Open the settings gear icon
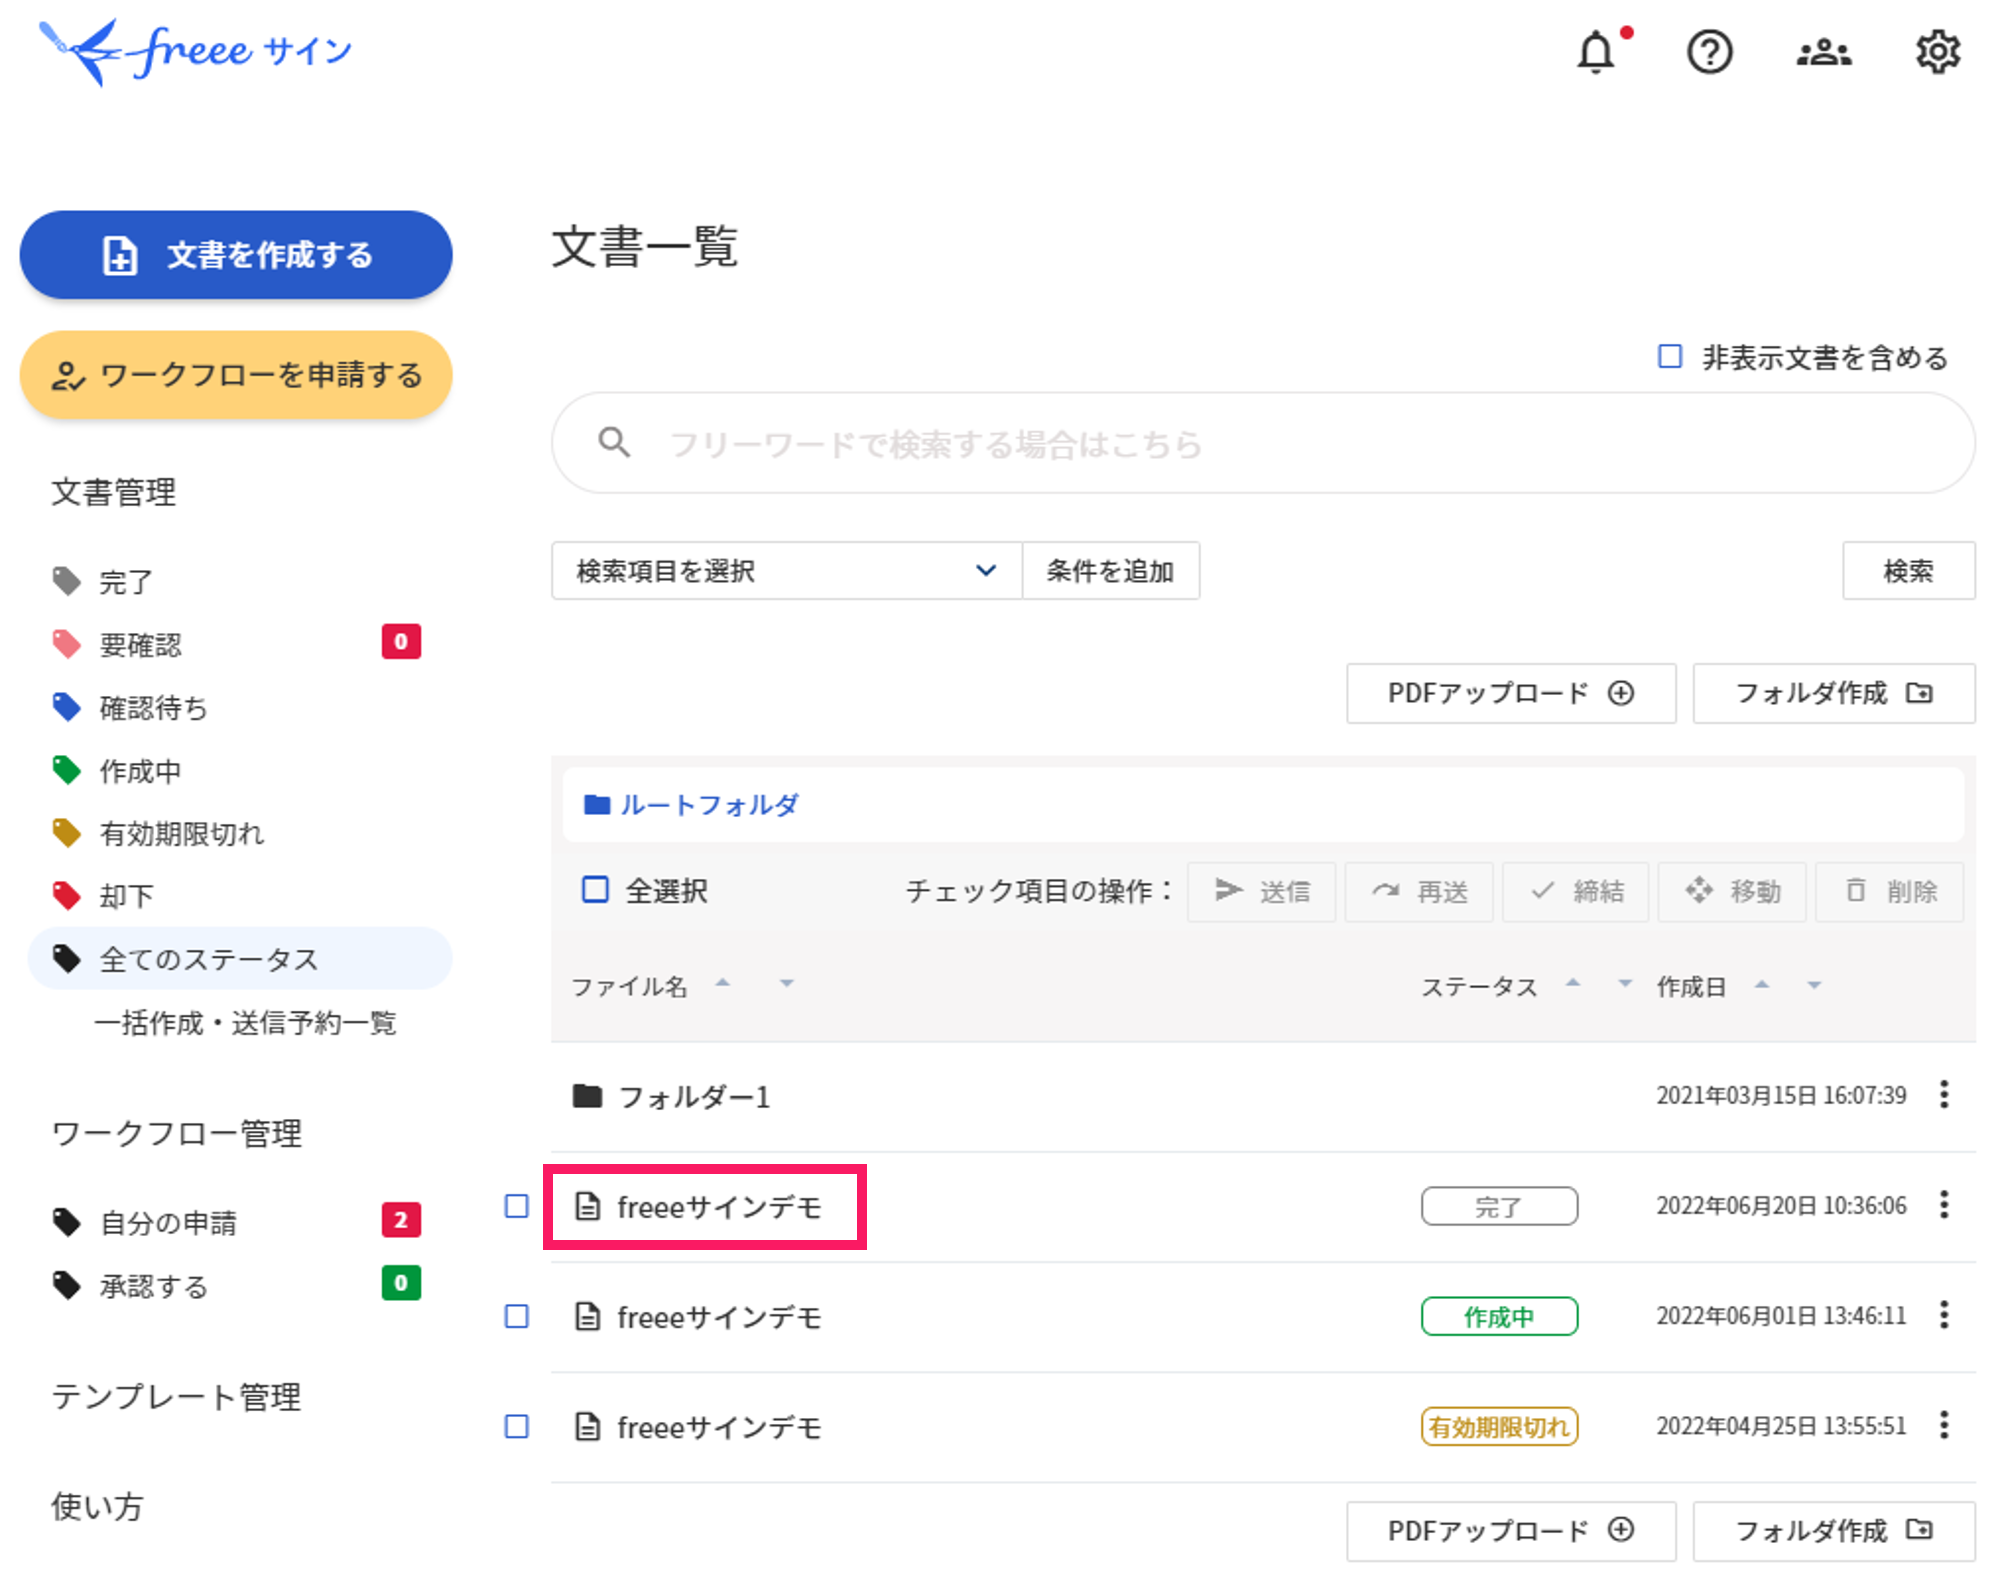Screen dimensions: 1998x1570 (1937, 52)
